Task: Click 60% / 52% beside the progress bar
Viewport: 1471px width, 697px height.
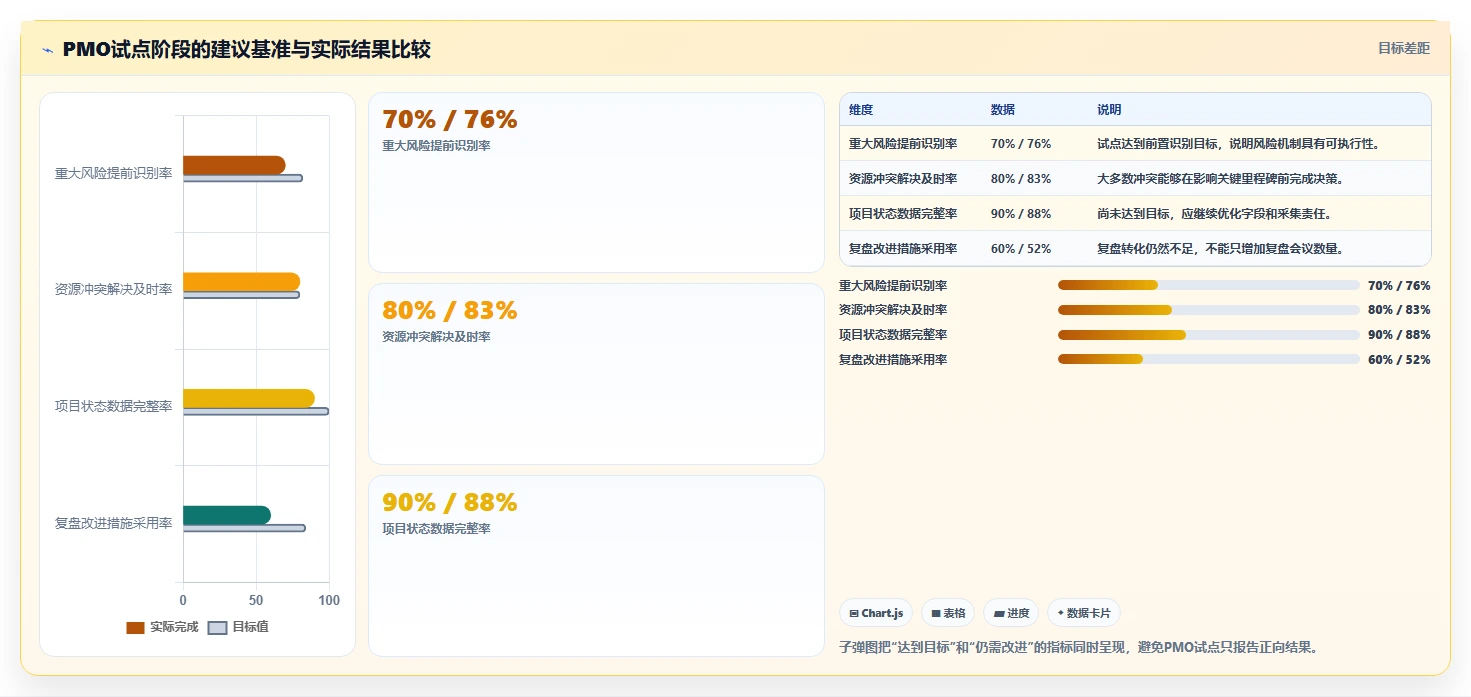Action: tap(1399, 359)
